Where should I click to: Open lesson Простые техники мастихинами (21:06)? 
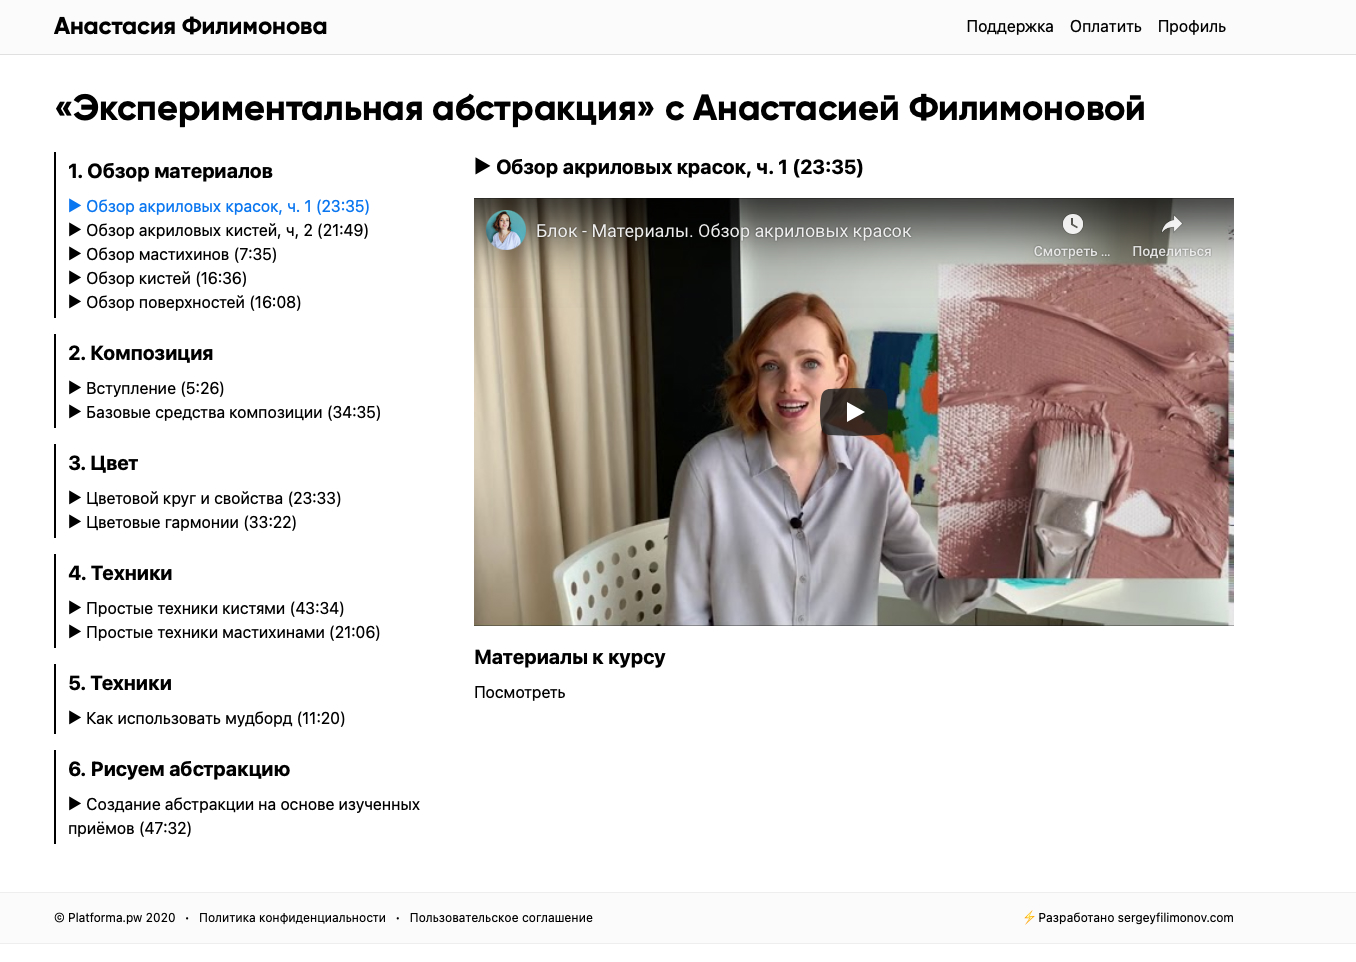click(224, 632)
